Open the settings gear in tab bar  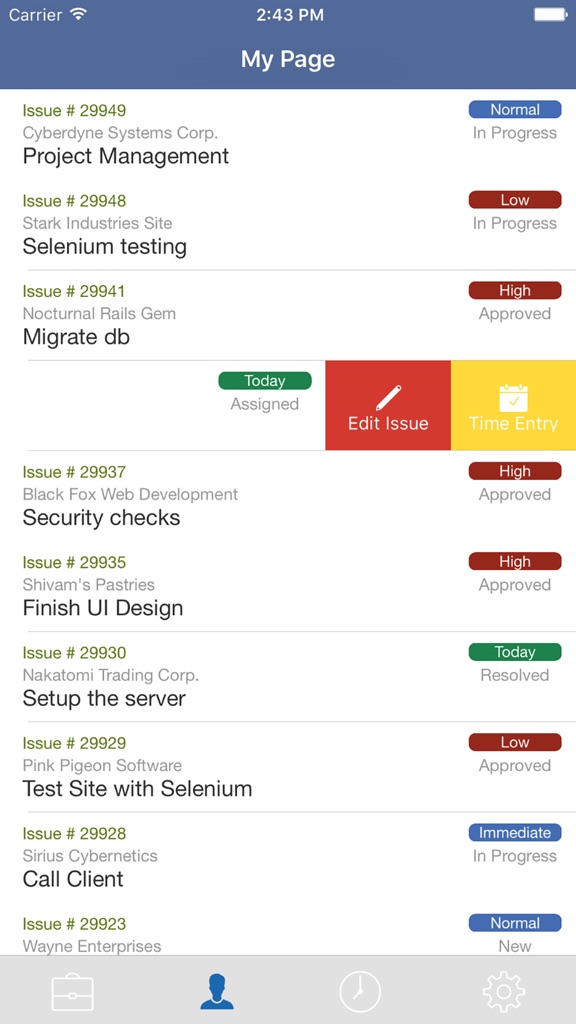click(504, 991)
